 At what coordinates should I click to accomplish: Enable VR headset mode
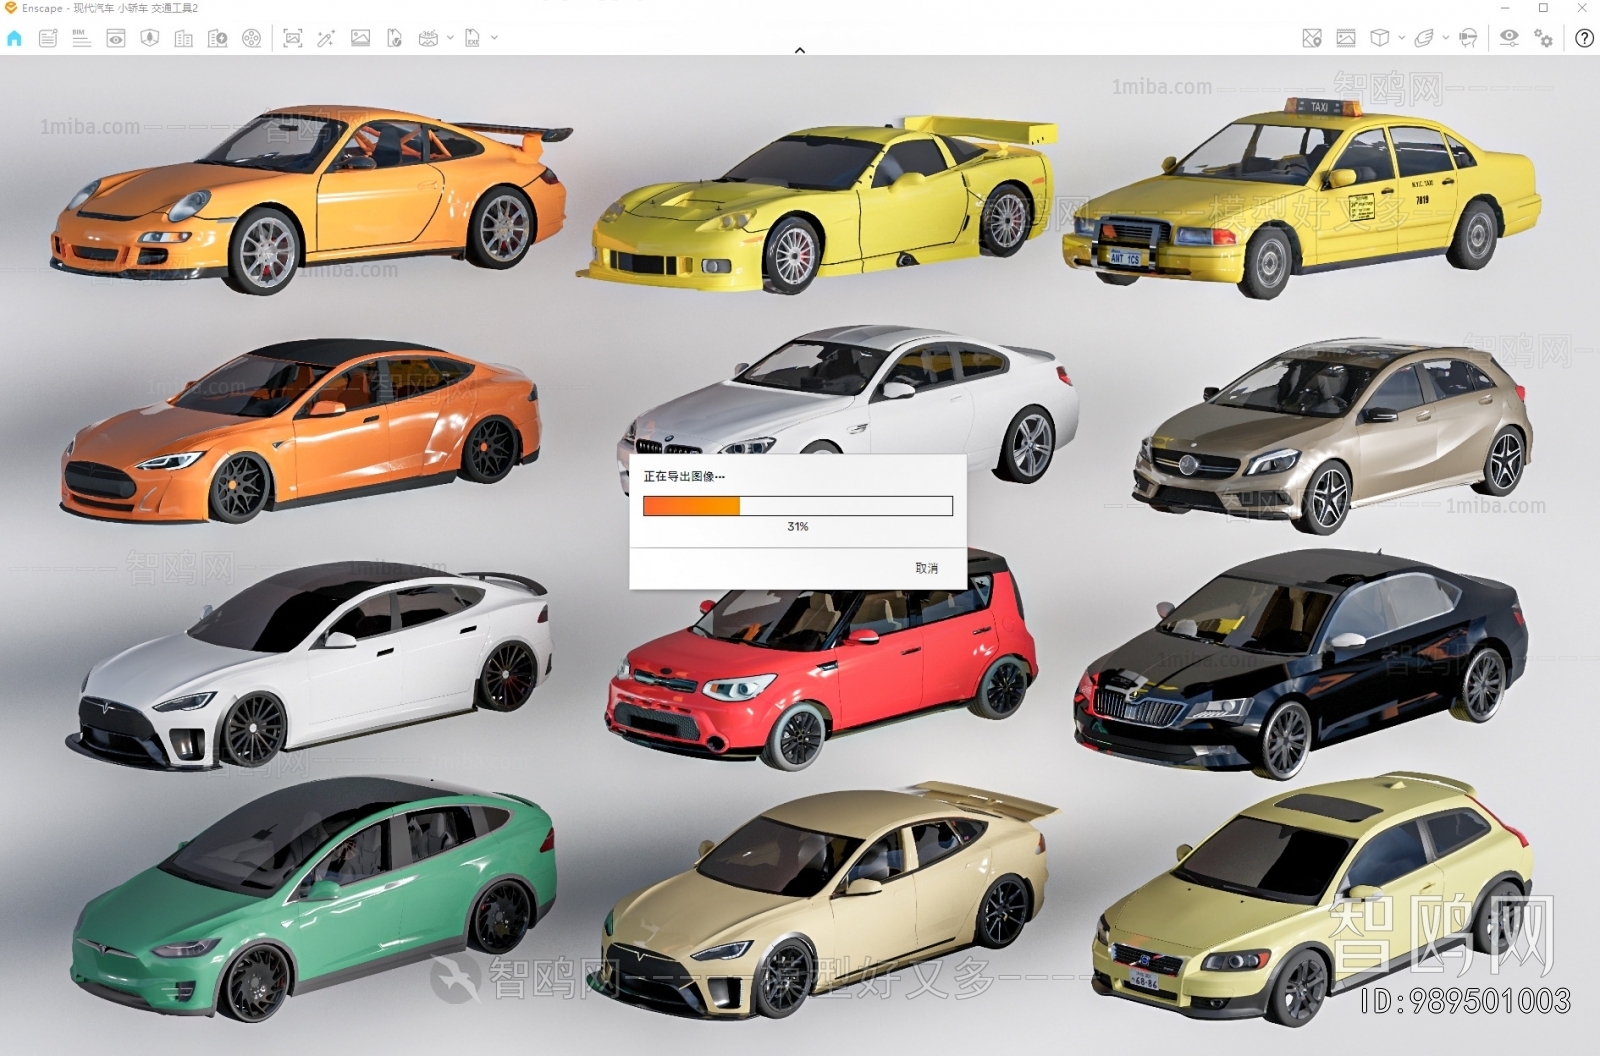(x=1468, y=39)
